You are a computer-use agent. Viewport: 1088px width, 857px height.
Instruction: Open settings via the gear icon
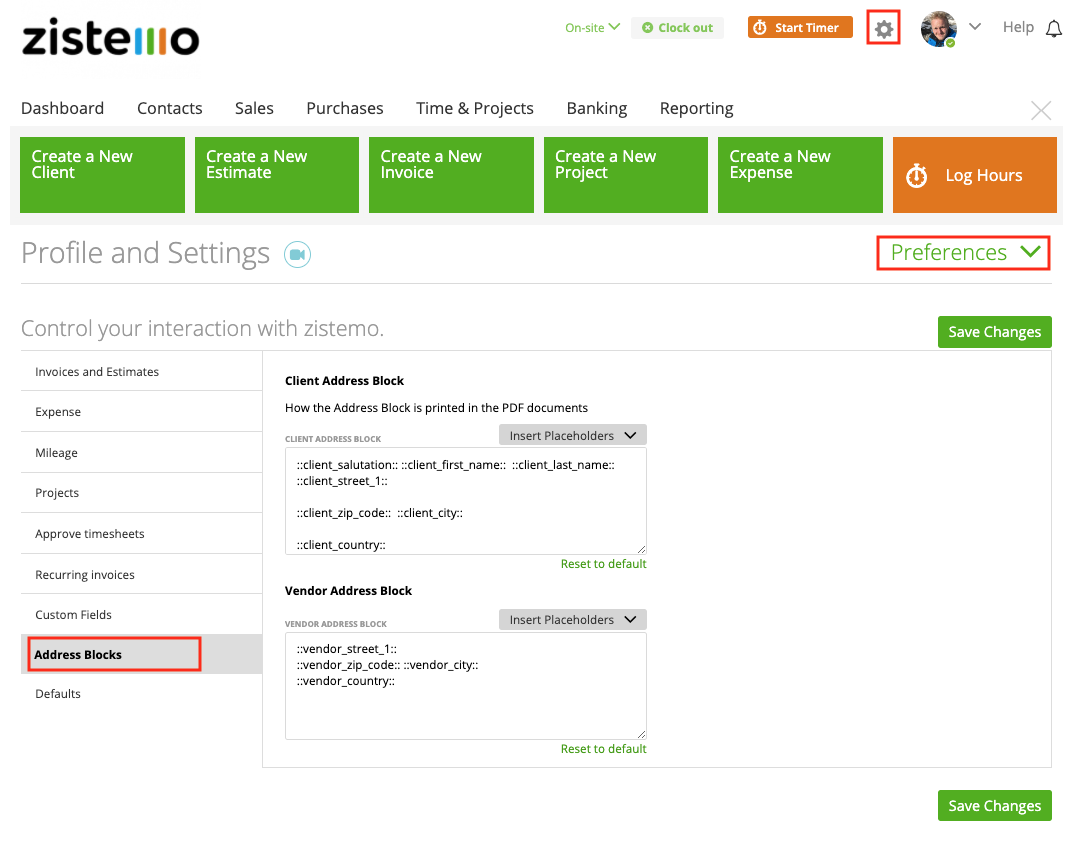click(883, 29)
